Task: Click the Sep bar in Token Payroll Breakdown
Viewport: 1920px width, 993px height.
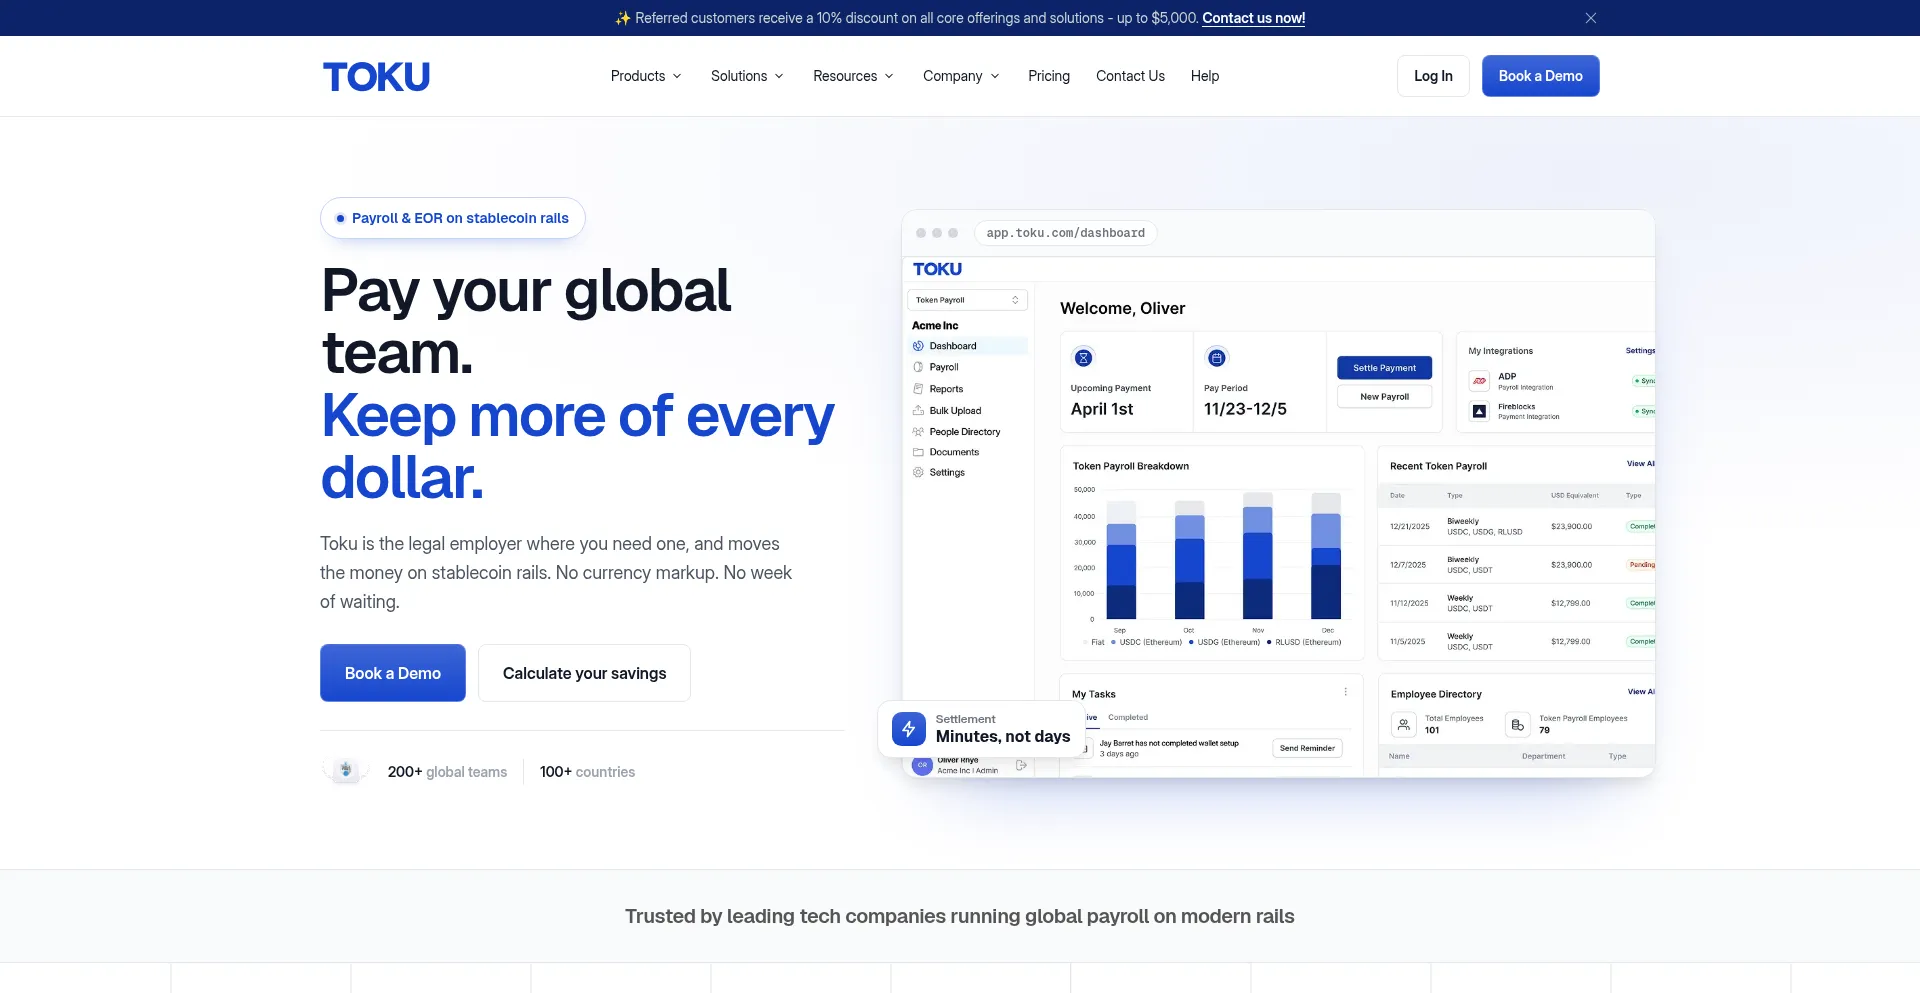Action: click(1121, 562)
